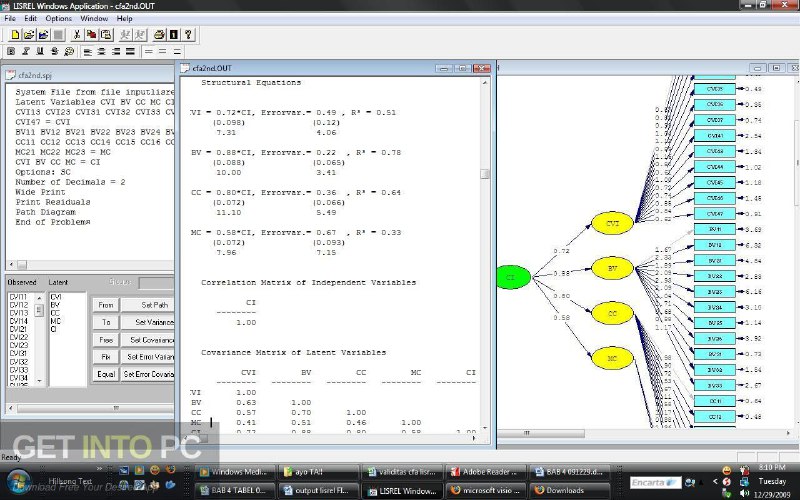Viewport: 800px width, 500px height.
Task: Click the green CI node in path diagram
Action: pos(513,277)
